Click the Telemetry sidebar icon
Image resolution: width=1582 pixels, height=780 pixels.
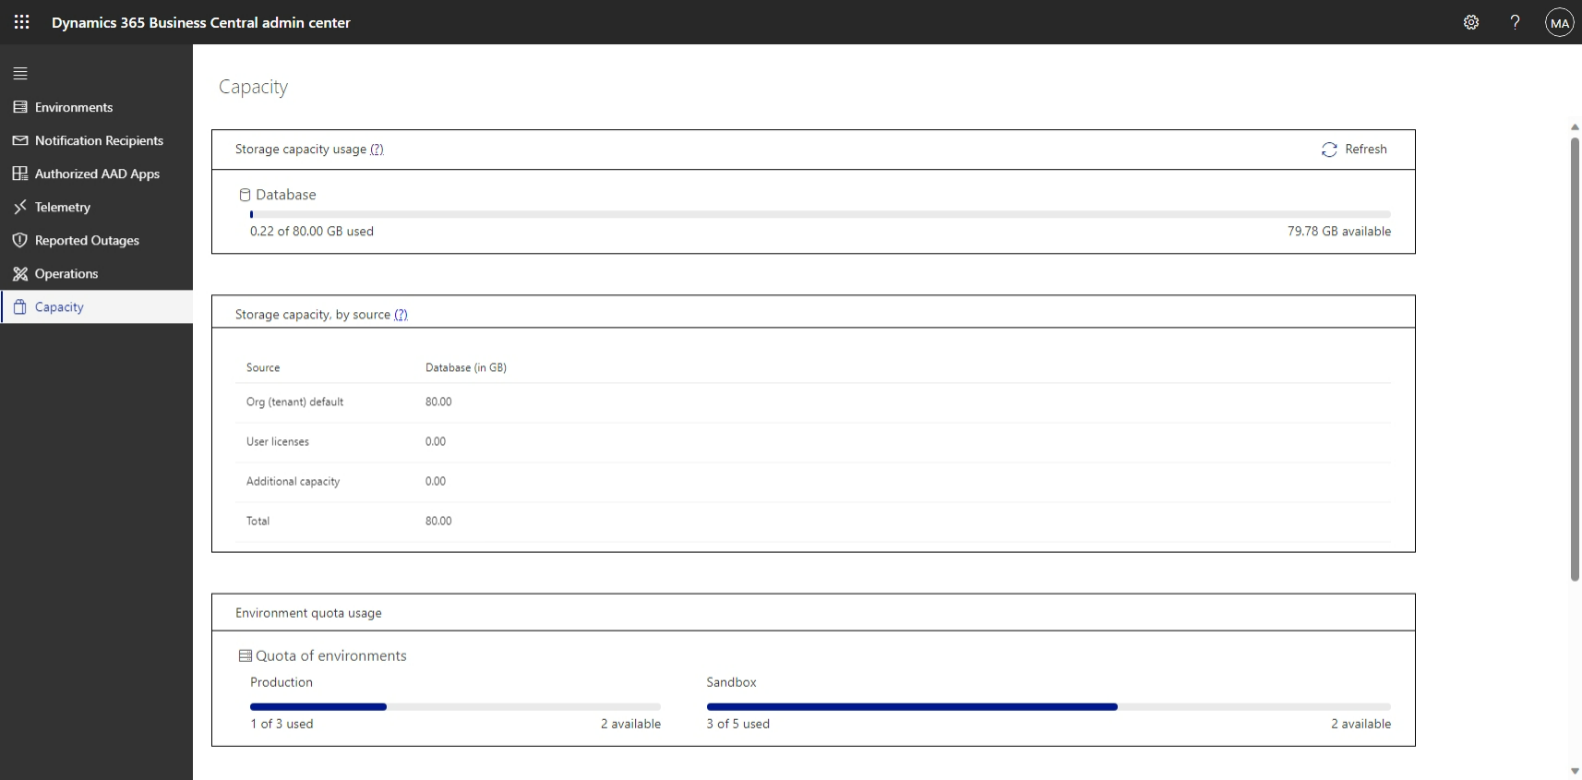pos(20,207)
